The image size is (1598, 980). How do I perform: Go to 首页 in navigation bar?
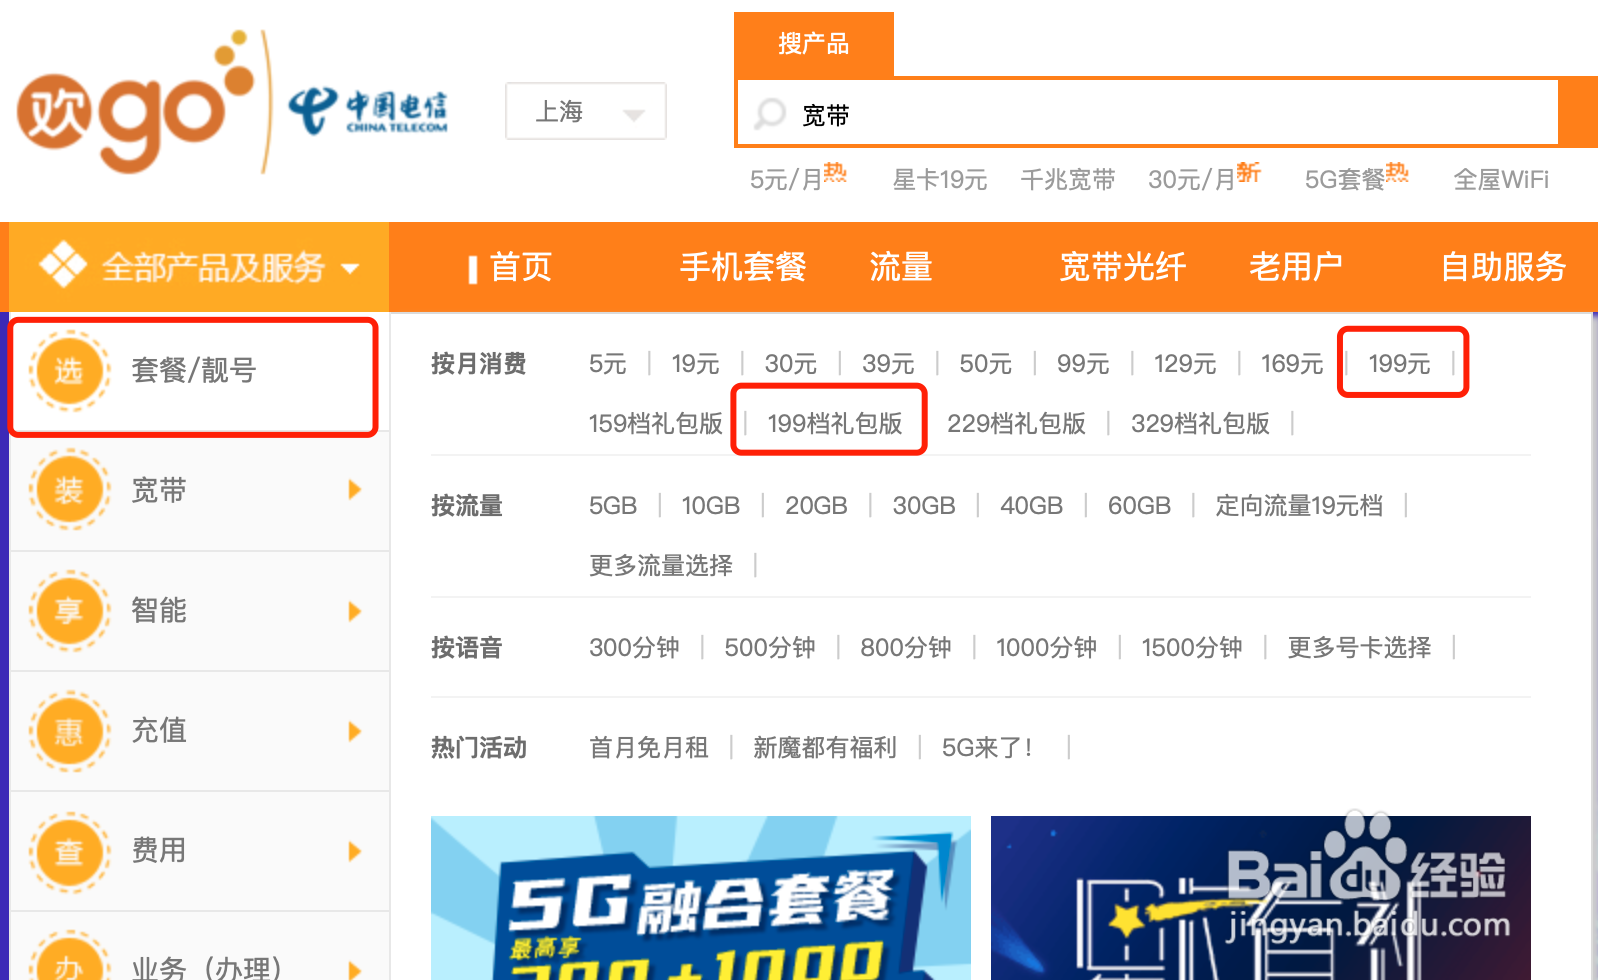[521, 267]
